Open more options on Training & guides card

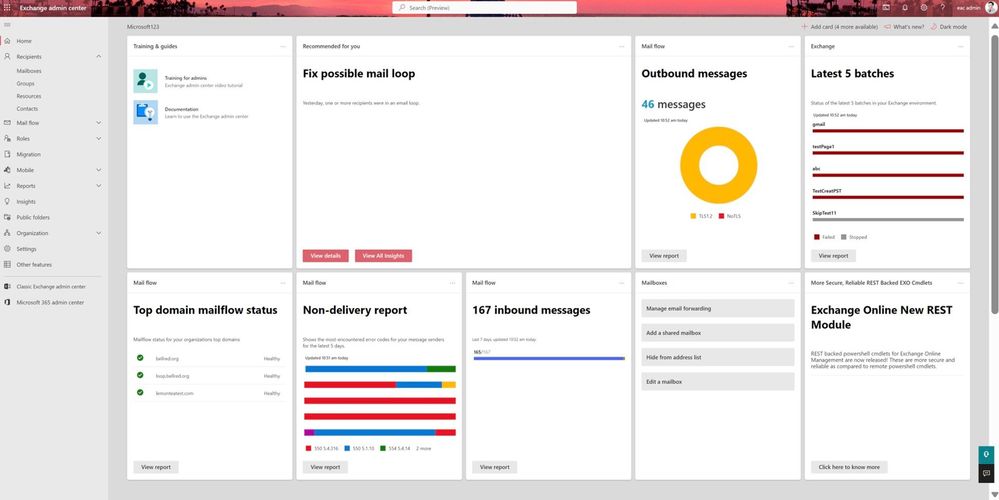283,46
